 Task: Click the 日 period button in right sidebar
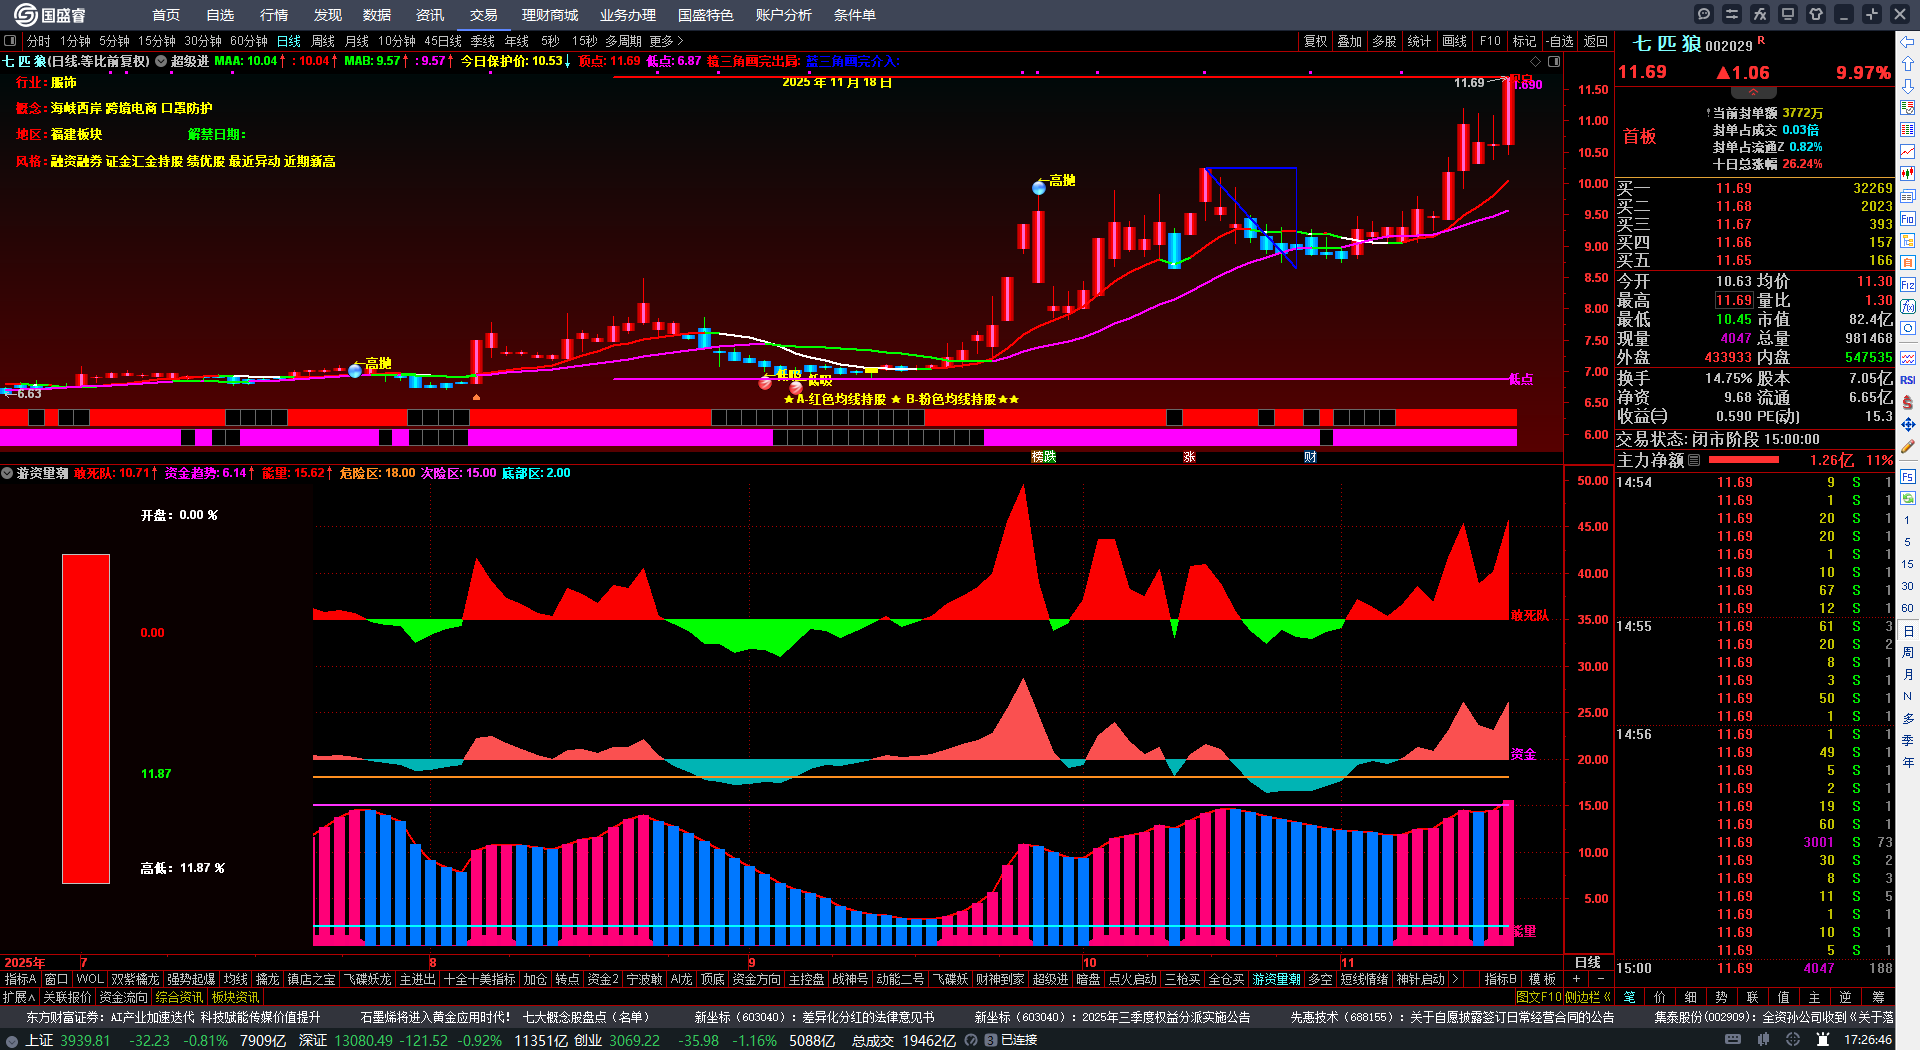point(1908,631)
